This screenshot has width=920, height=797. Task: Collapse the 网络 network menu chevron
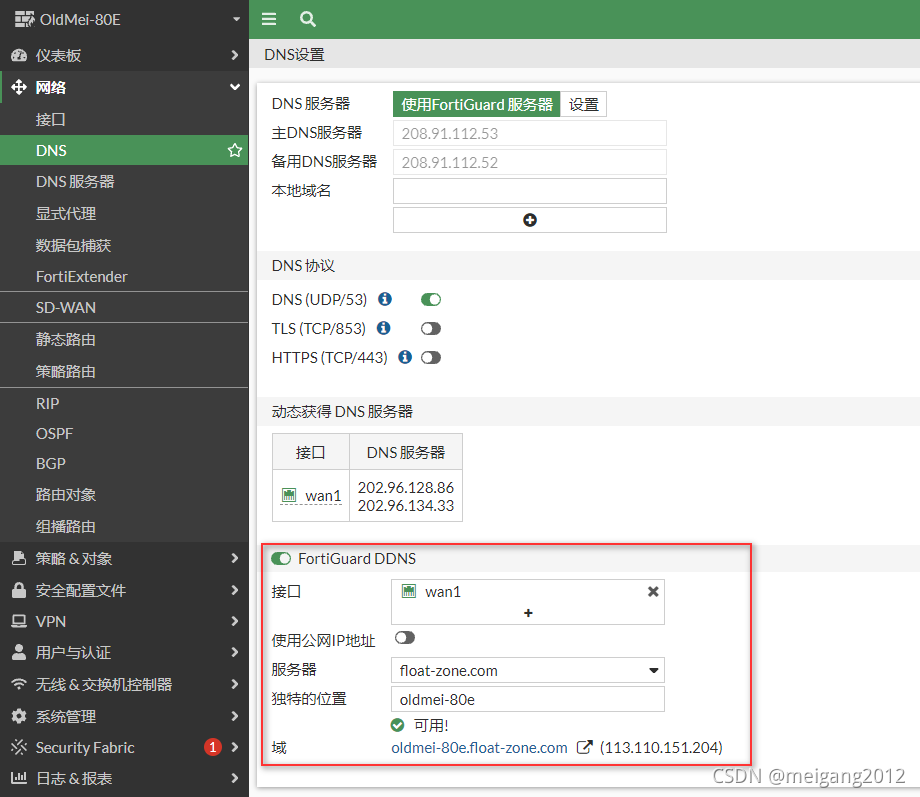pyautogui.click(x=235, y=87)
